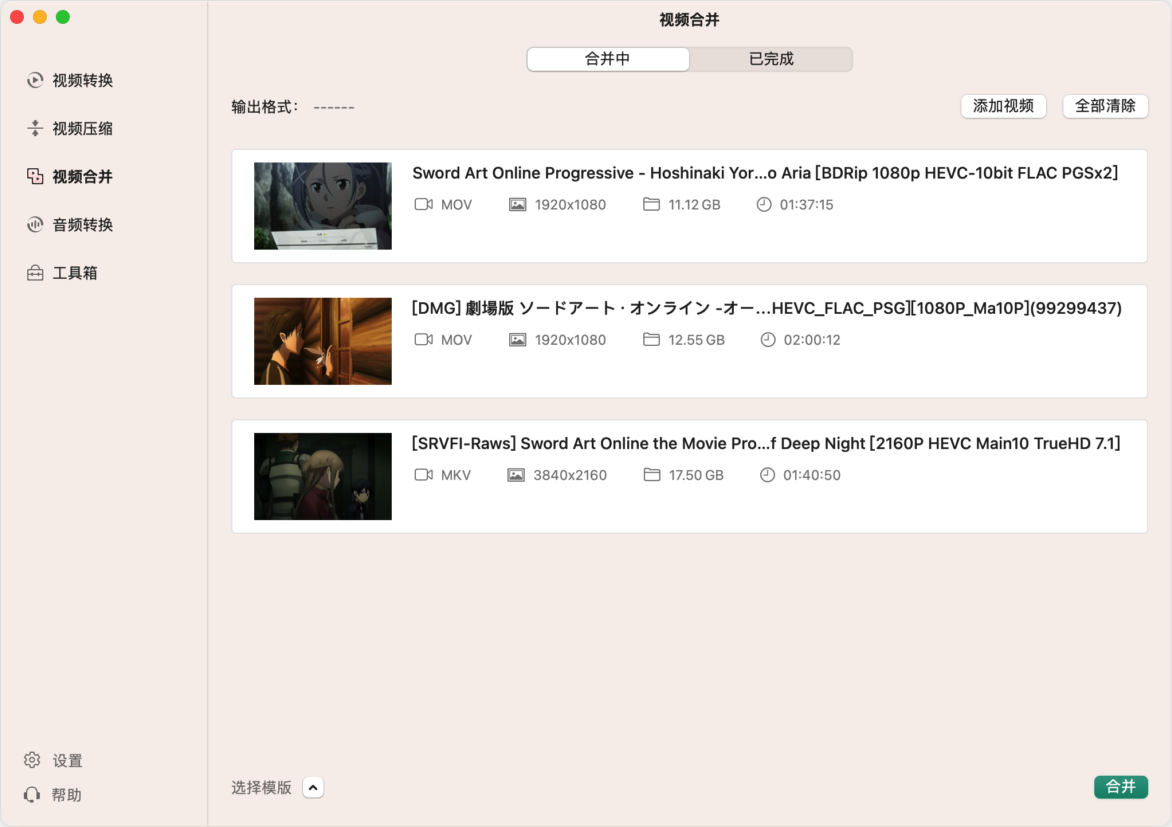Click the 01:40:50 duration text
This screenshot has width=1172, height=827.
point(812,475)
